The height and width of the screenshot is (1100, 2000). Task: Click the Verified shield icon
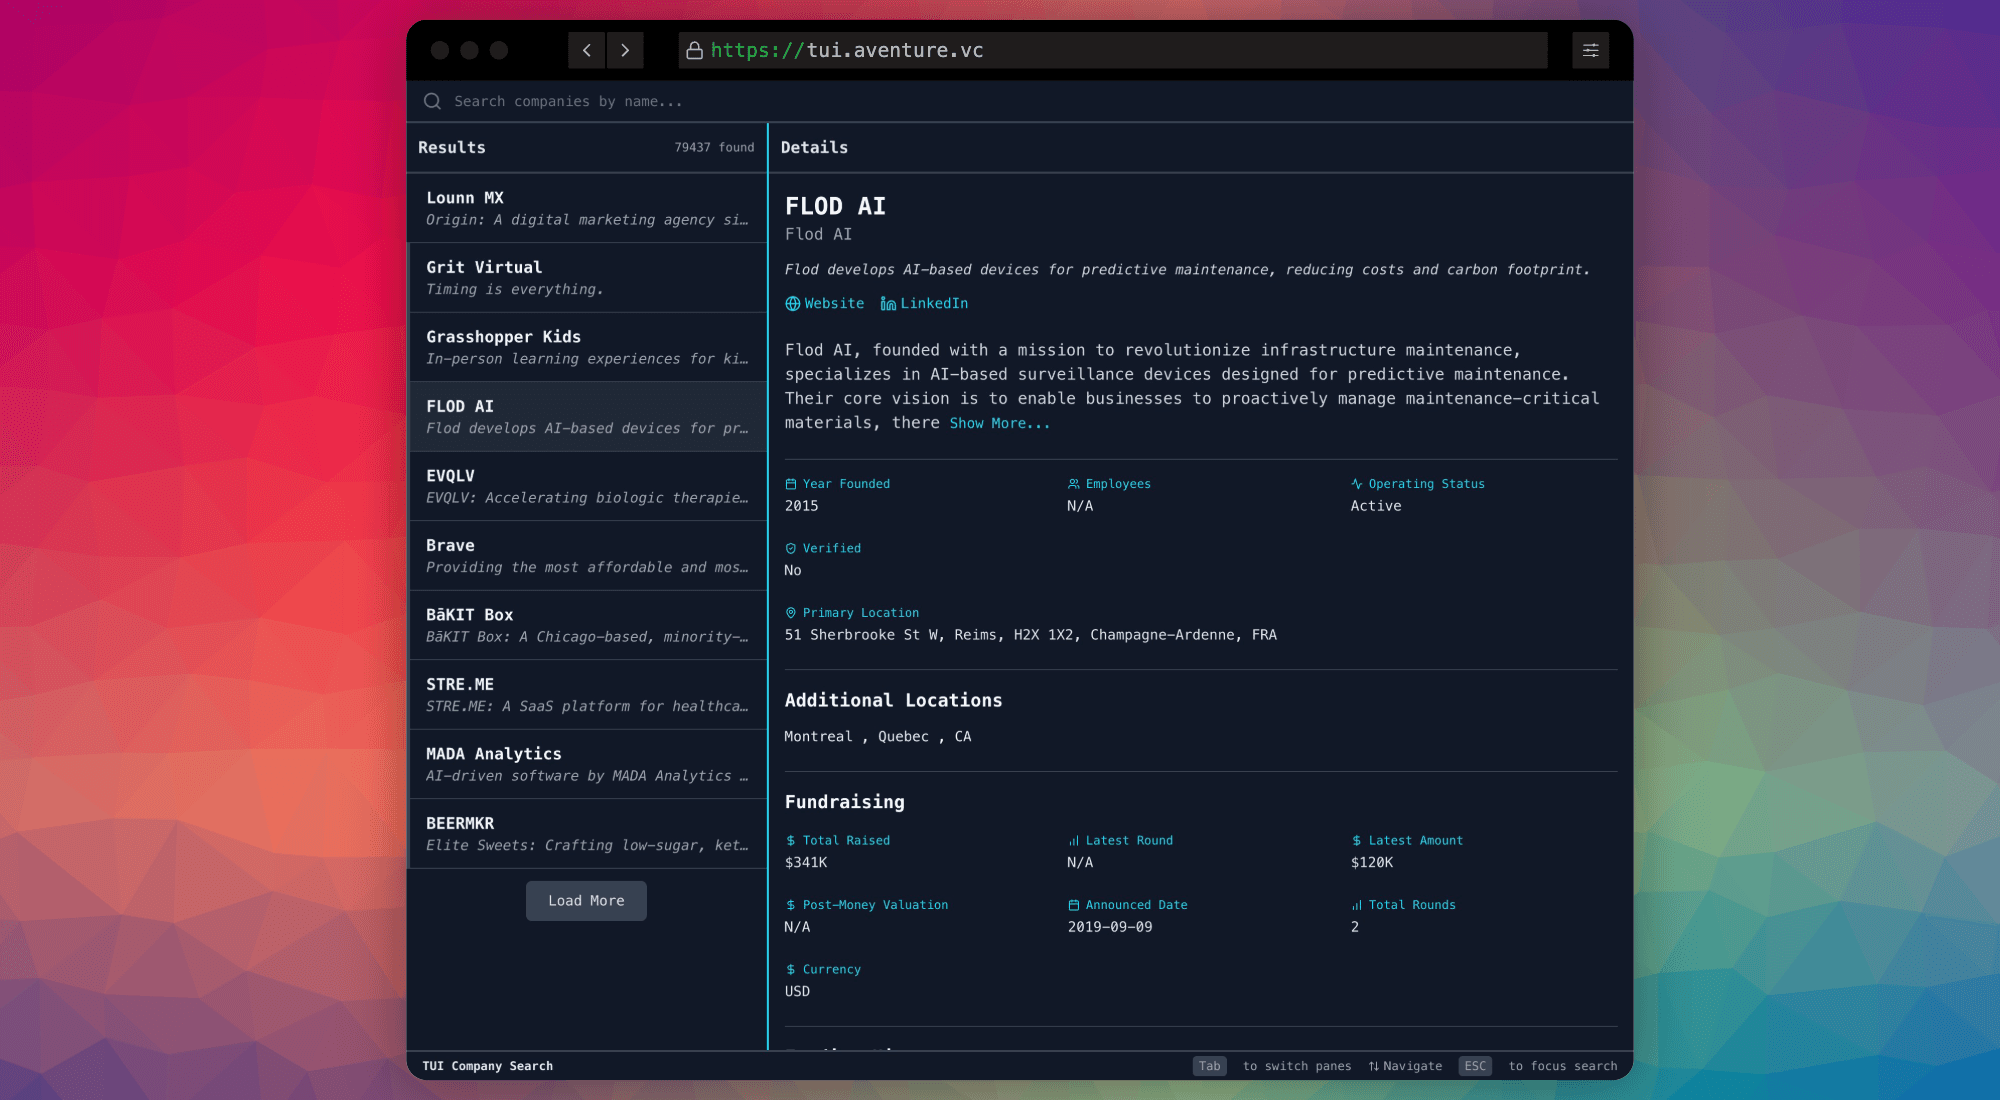tap(791, 549)
